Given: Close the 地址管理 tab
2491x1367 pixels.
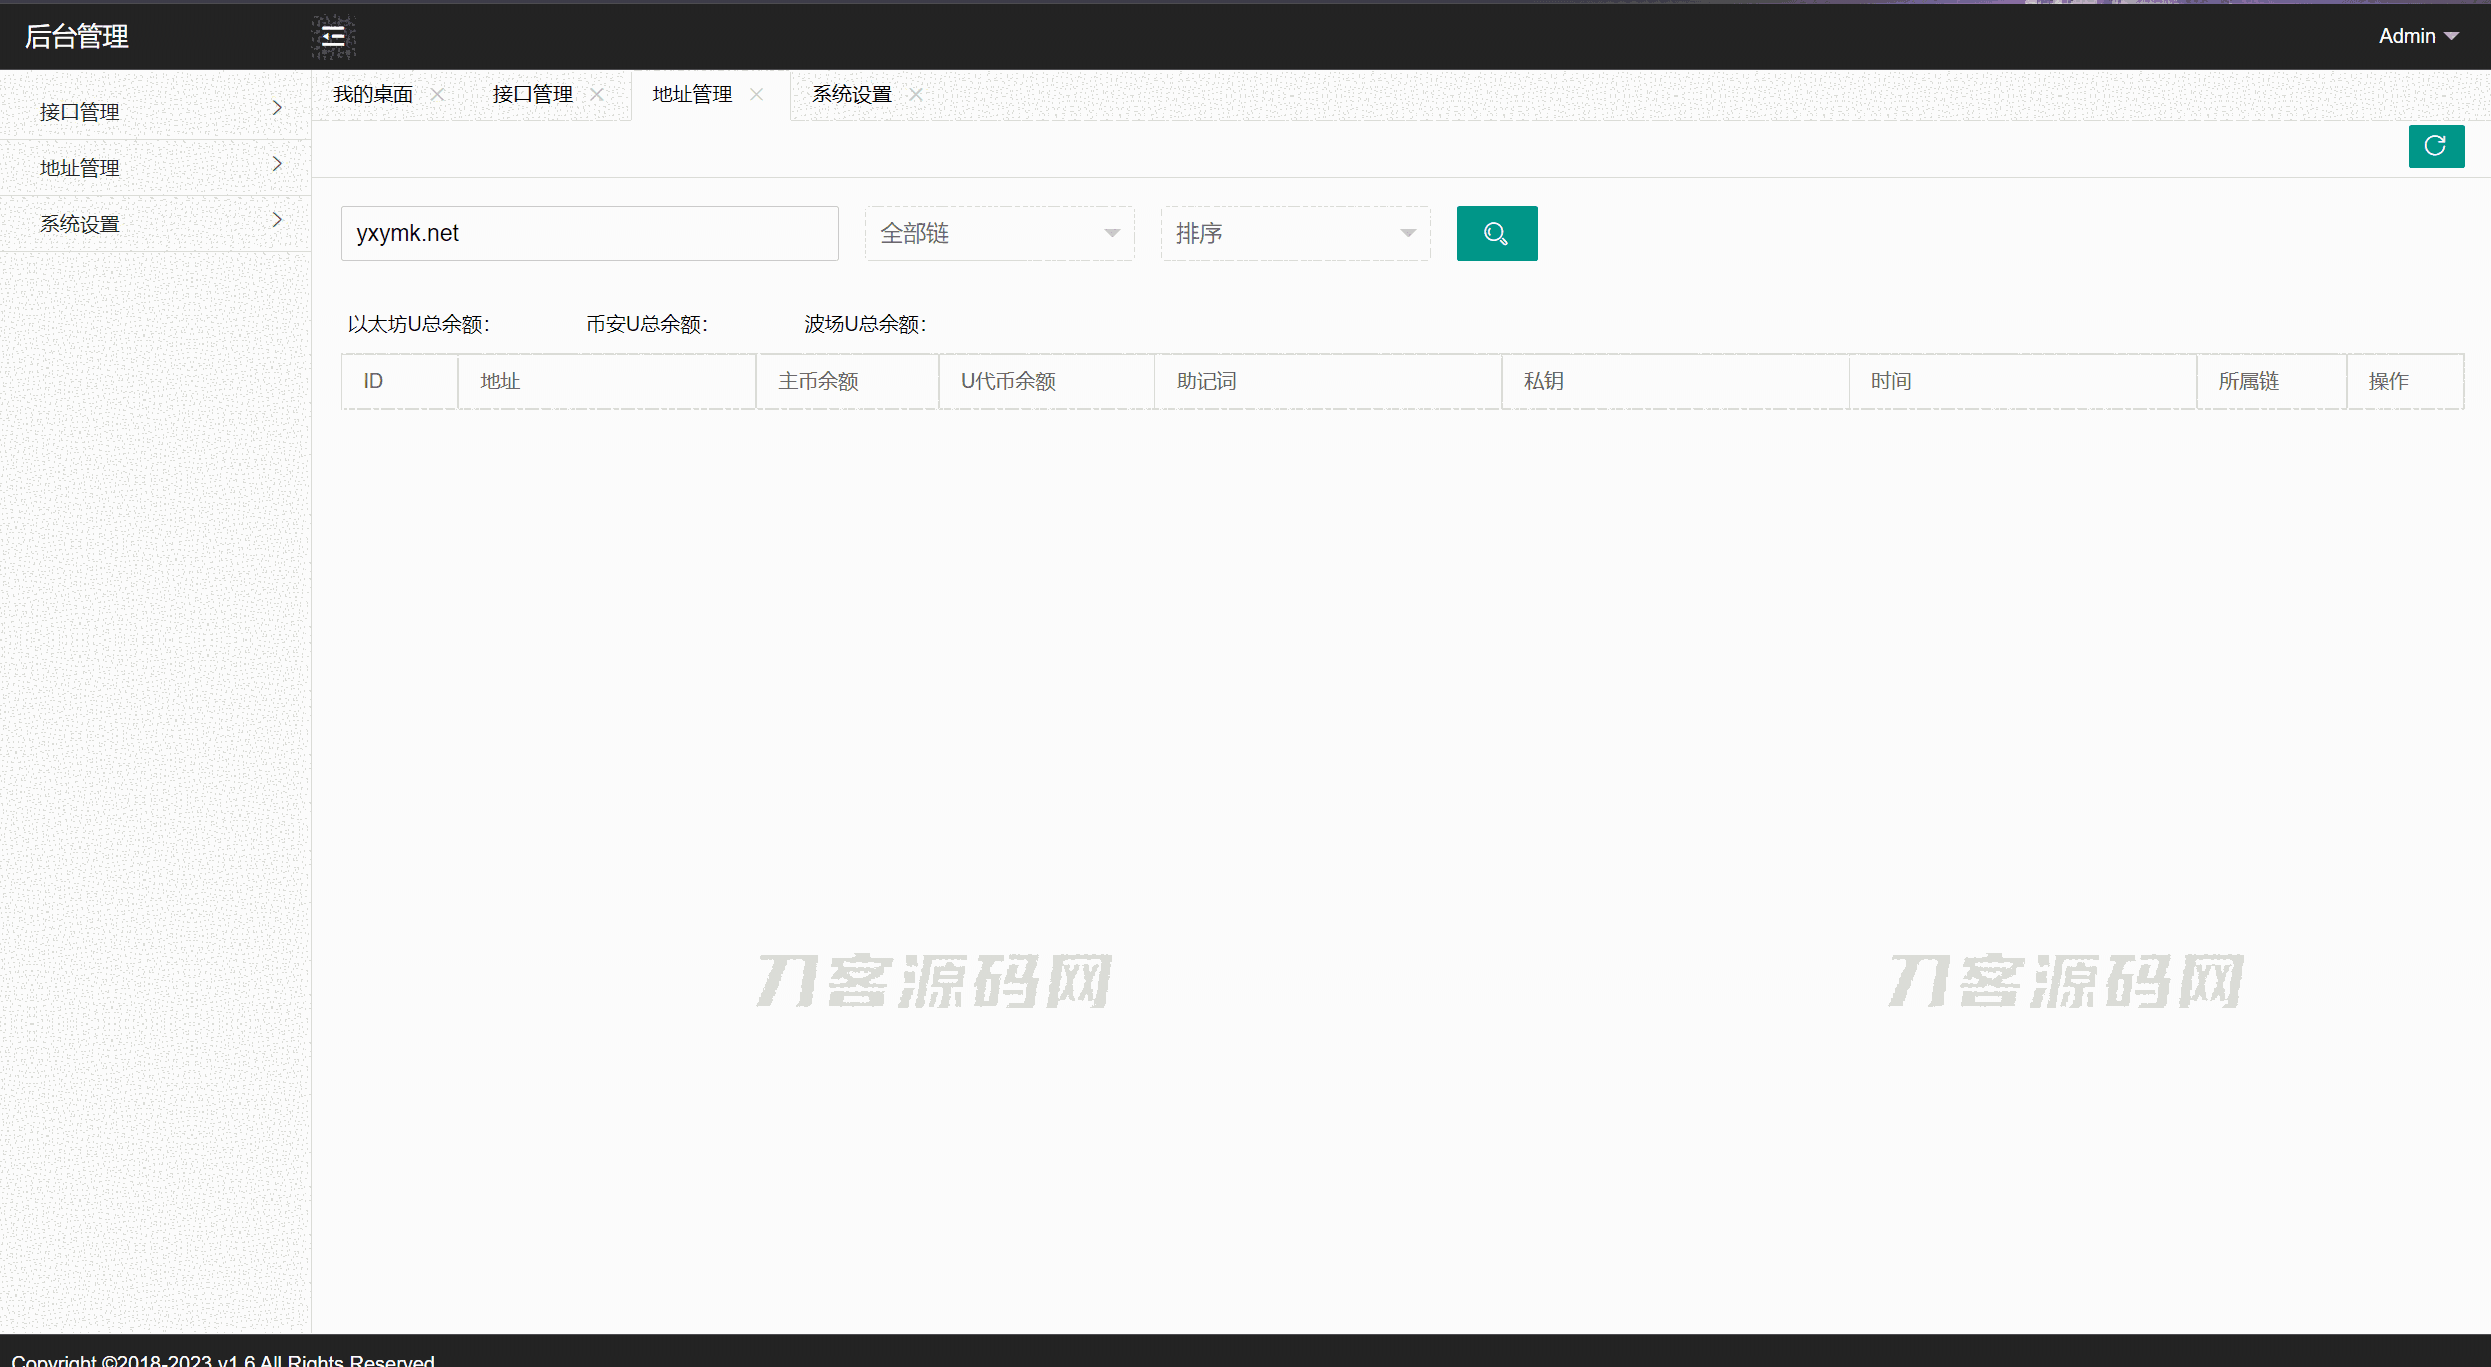Looking at the screenshot, I should [757, 94].
